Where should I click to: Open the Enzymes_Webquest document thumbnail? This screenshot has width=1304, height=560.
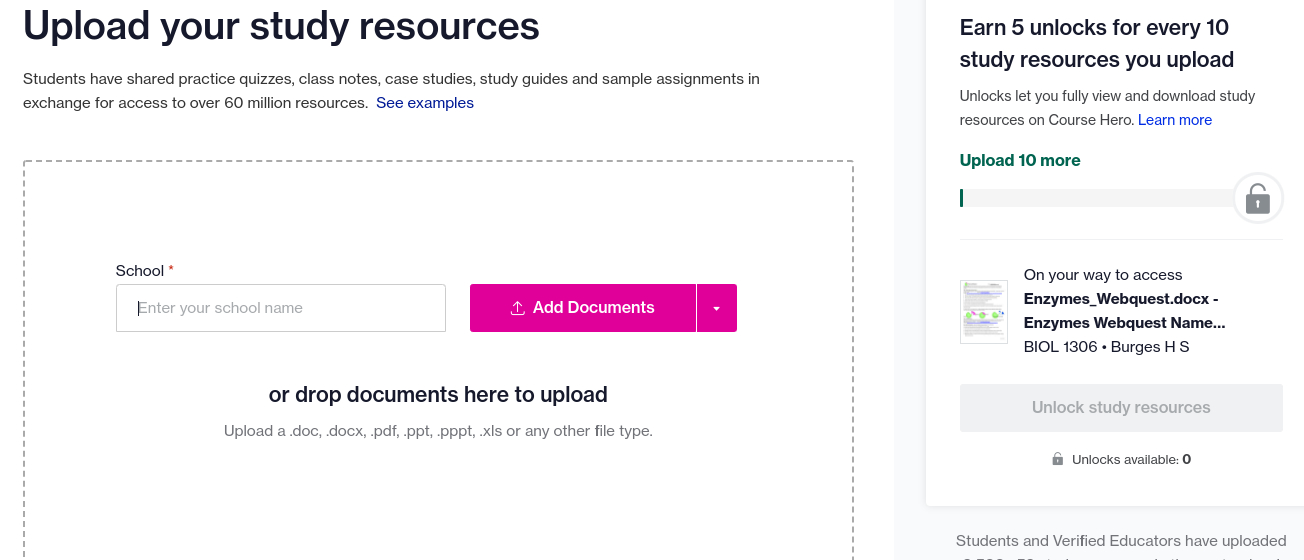984,312
